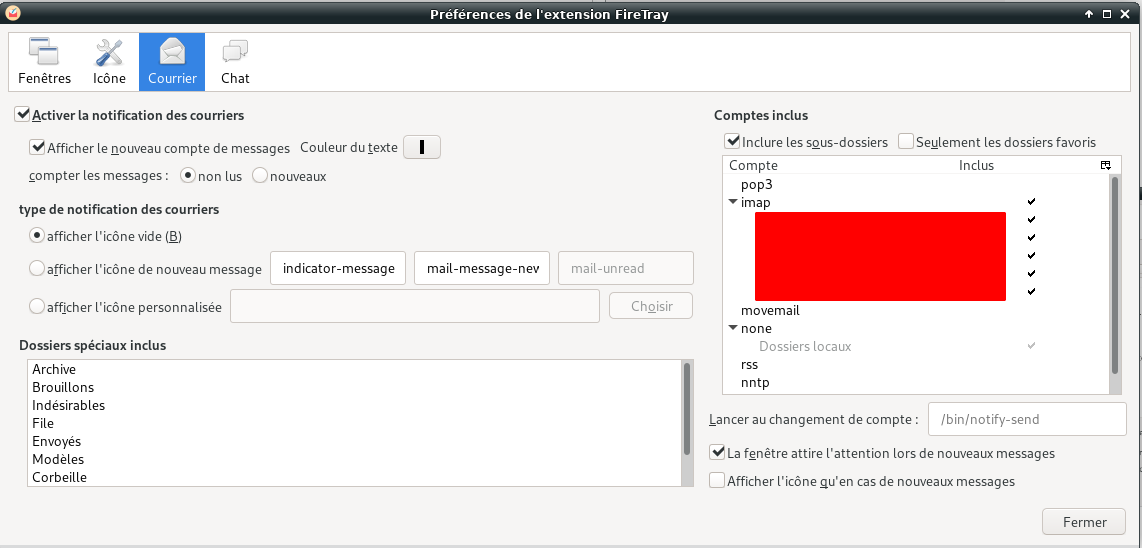Click the disabled Choisir button

[651, 306]
